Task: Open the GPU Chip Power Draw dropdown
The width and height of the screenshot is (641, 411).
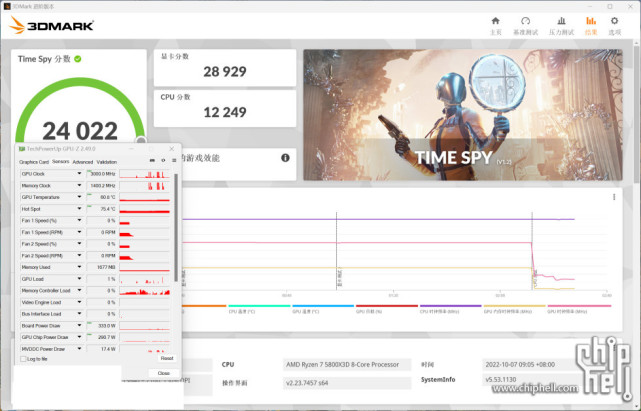Action: pos(79,337)
